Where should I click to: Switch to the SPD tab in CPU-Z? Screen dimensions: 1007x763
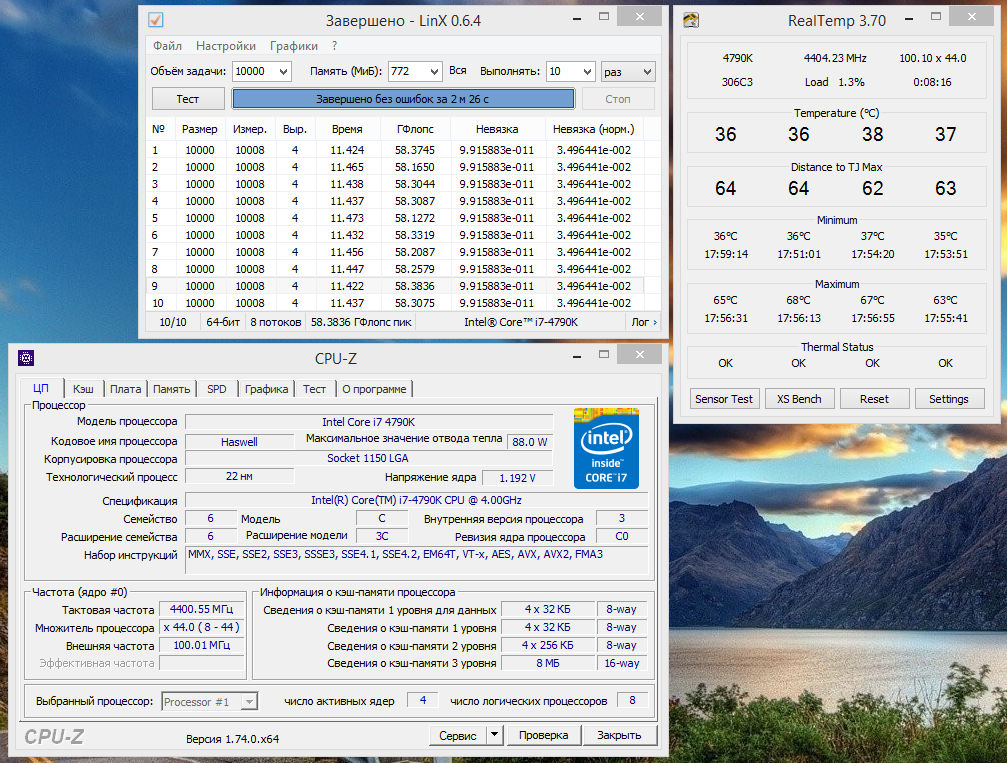point(217,389)
